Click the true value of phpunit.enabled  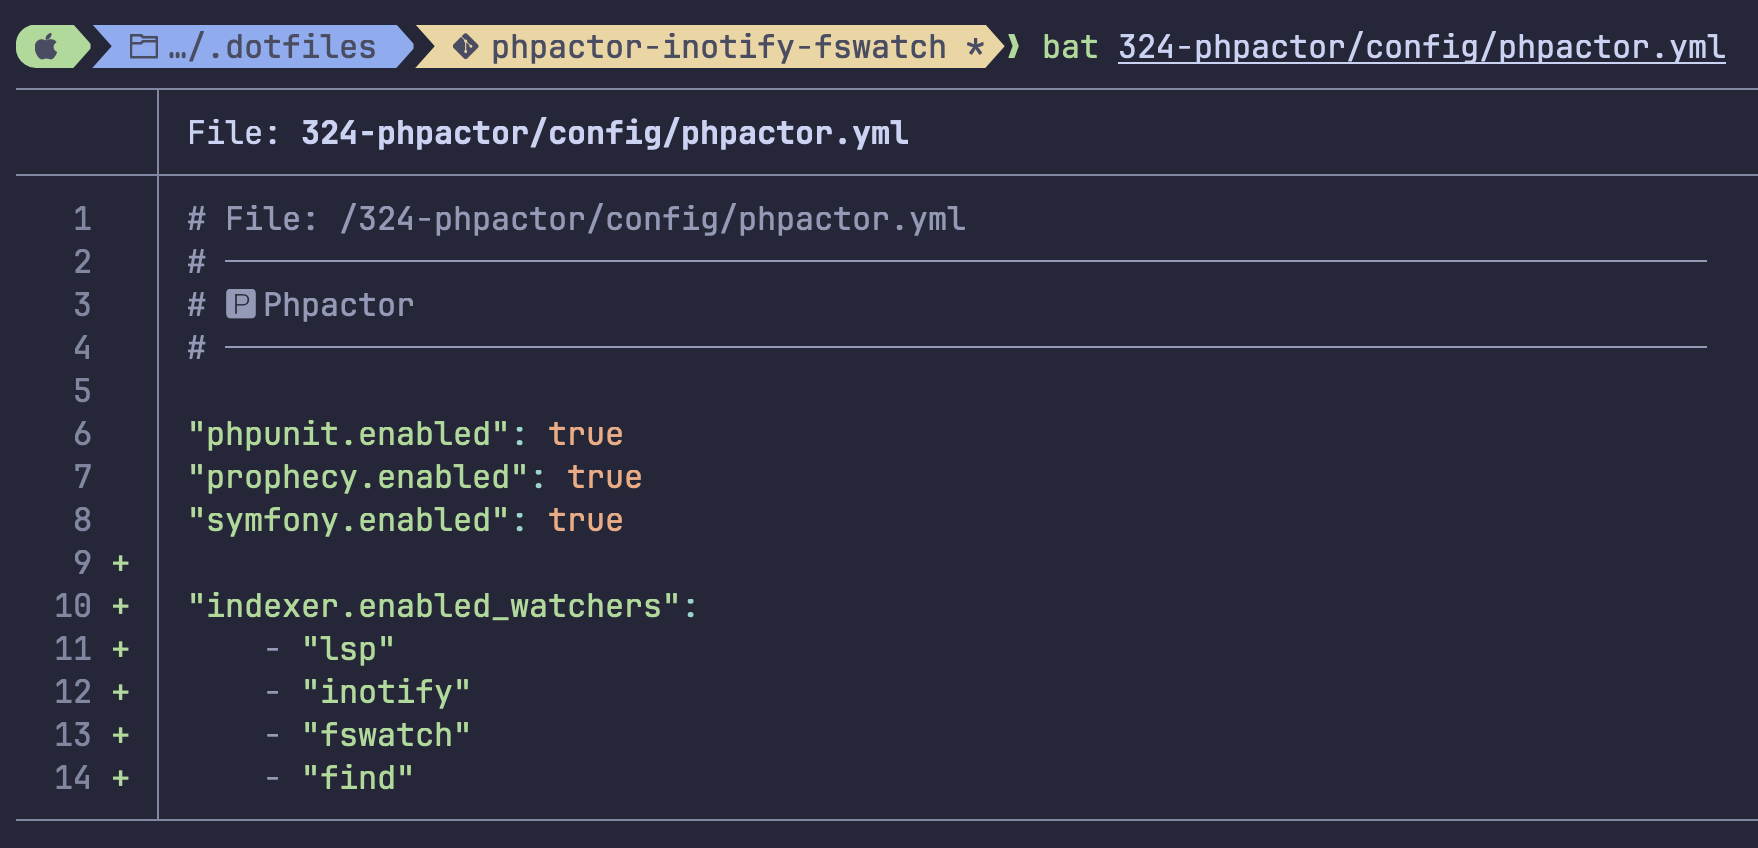[x=586, y=434]
